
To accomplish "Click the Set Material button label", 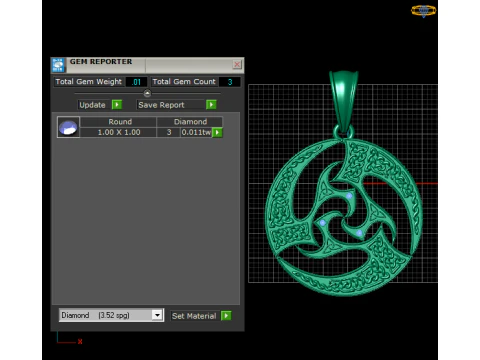I will click(194, 316).
